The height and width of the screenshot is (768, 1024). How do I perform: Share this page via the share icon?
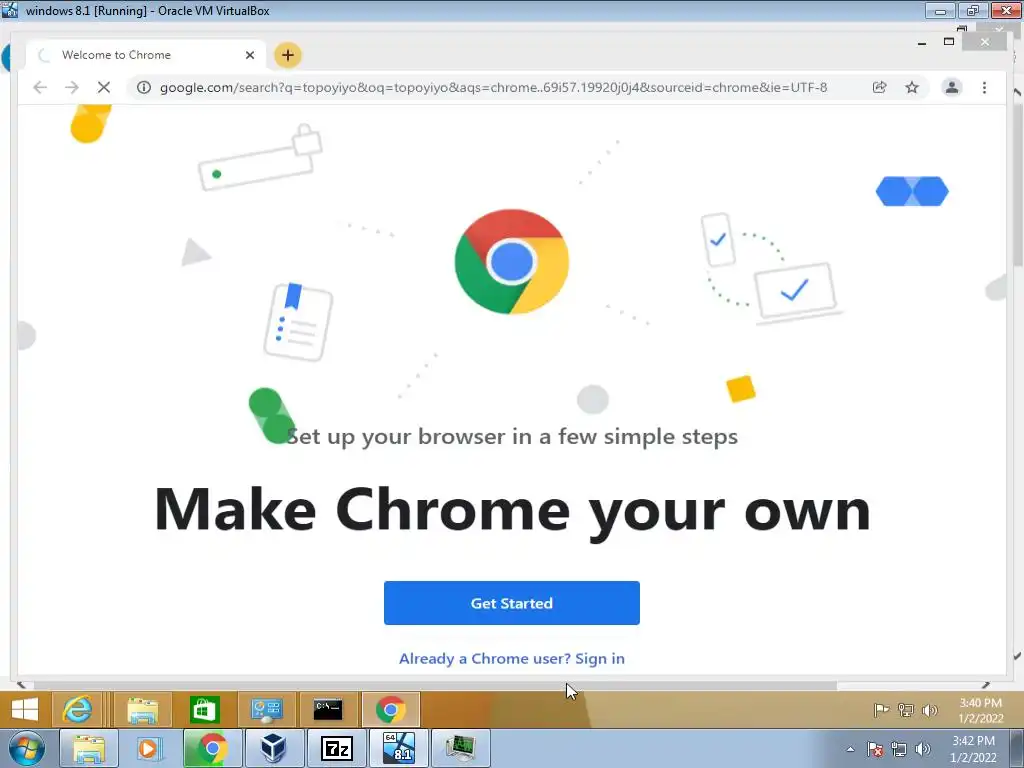(x=880, y=88)
